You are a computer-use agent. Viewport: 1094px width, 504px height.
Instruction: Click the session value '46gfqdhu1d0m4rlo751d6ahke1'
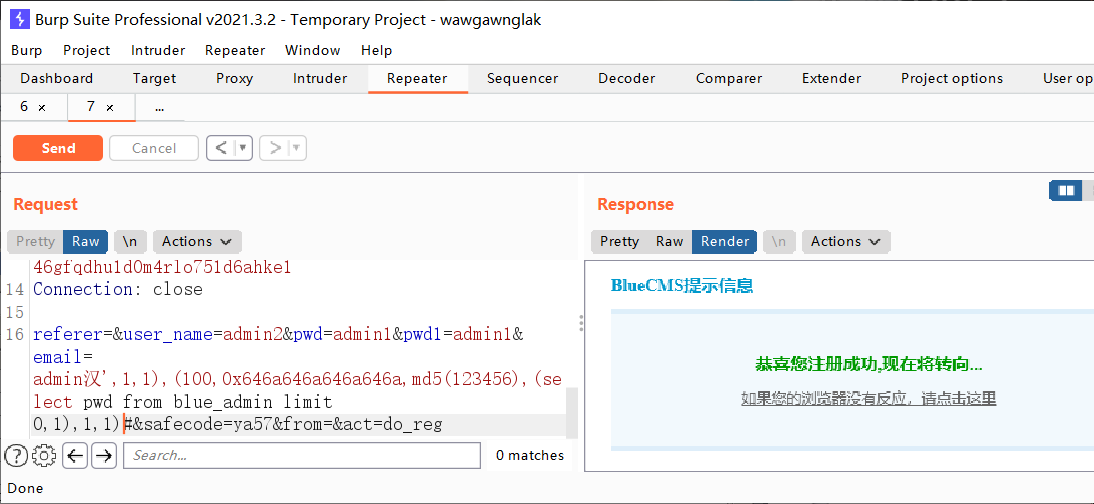(x=162, y=267)
